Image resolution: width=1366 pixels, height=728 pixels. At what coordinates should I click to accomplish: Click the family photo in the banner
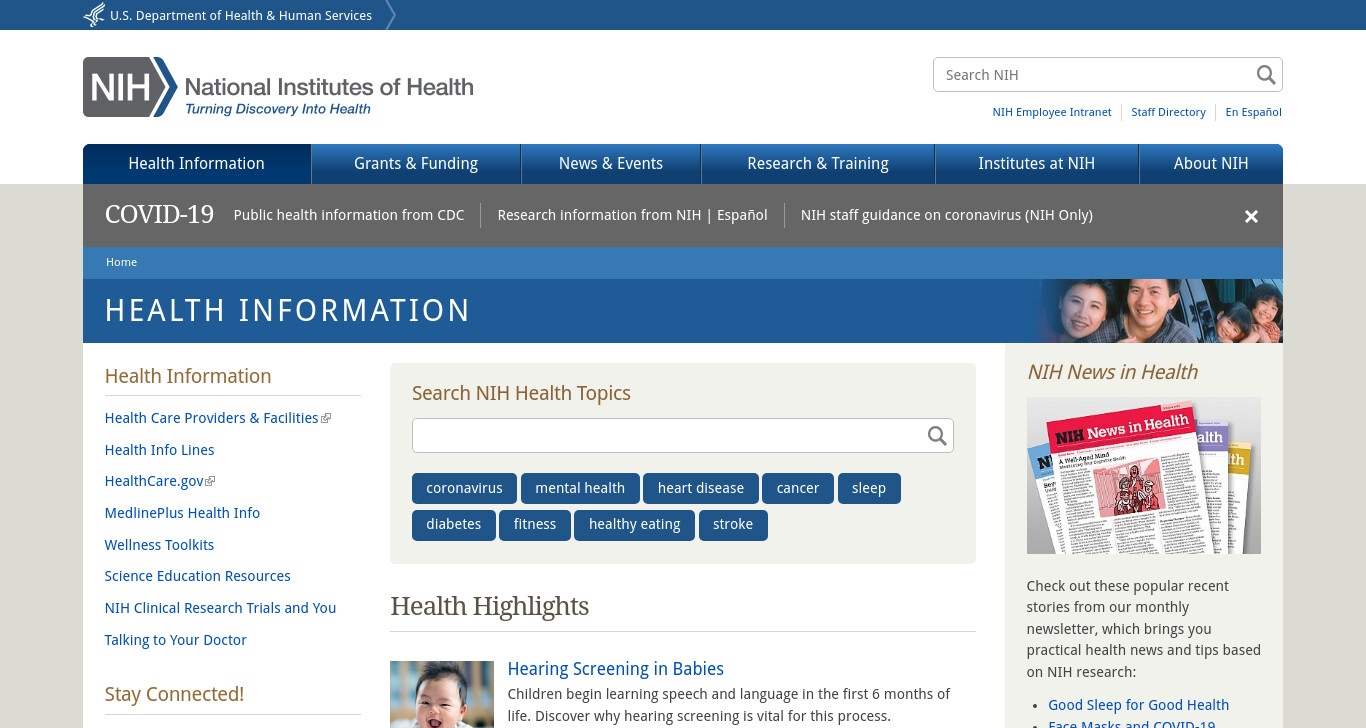coord(1160,311)
